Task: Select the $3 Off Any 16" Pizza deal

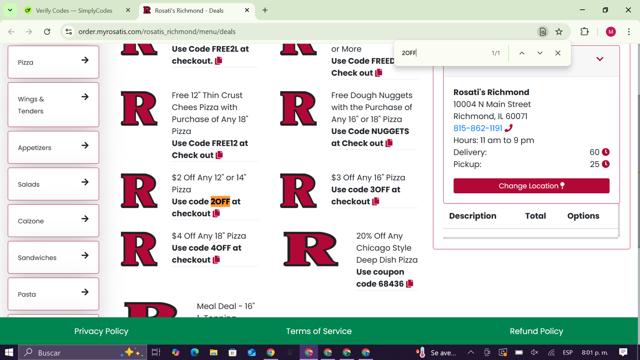Action: point(368,178)
